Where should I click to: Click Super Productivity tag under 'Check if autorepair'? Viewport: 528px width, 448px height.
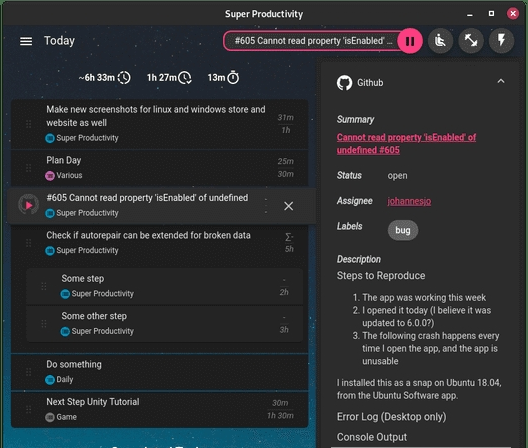tap(82, 251)
